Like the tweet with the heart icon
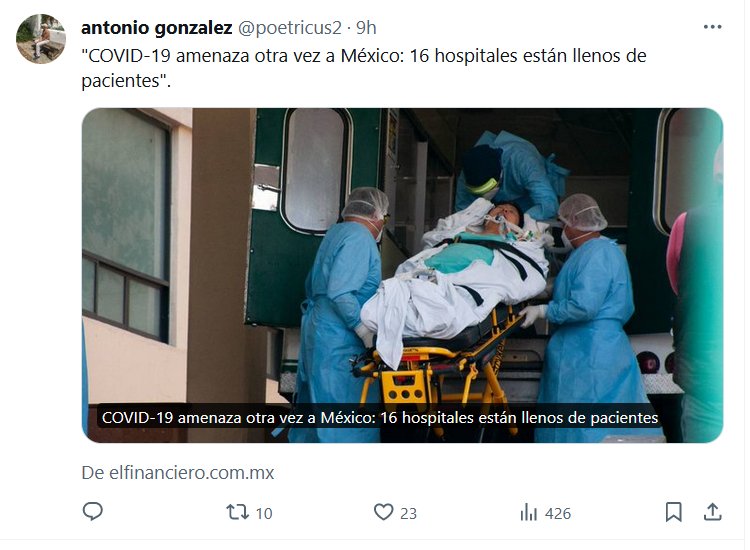Screen dimensions: 750x550 click(383, 512)
